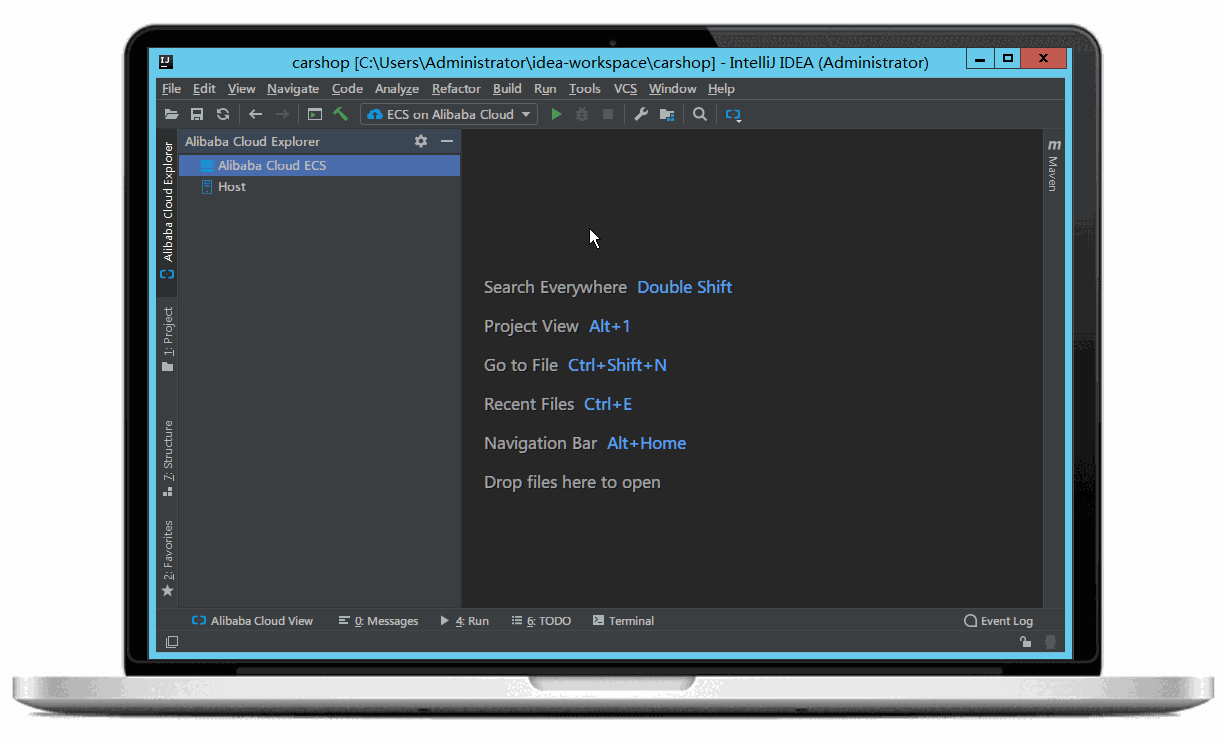Click the Alt+1 Project View shortcut text

610,326
